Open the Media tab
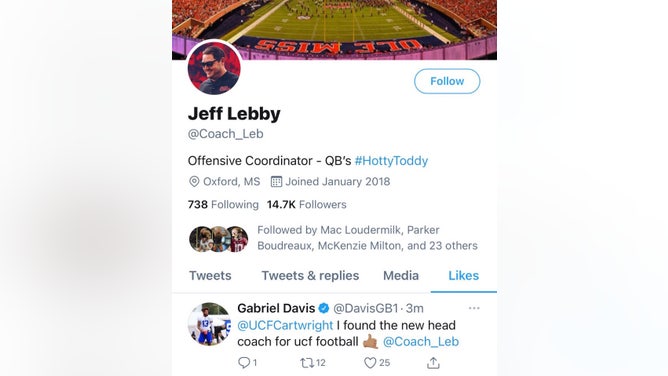The height and width of the screenshot is (376, 668). pos(401,276)
